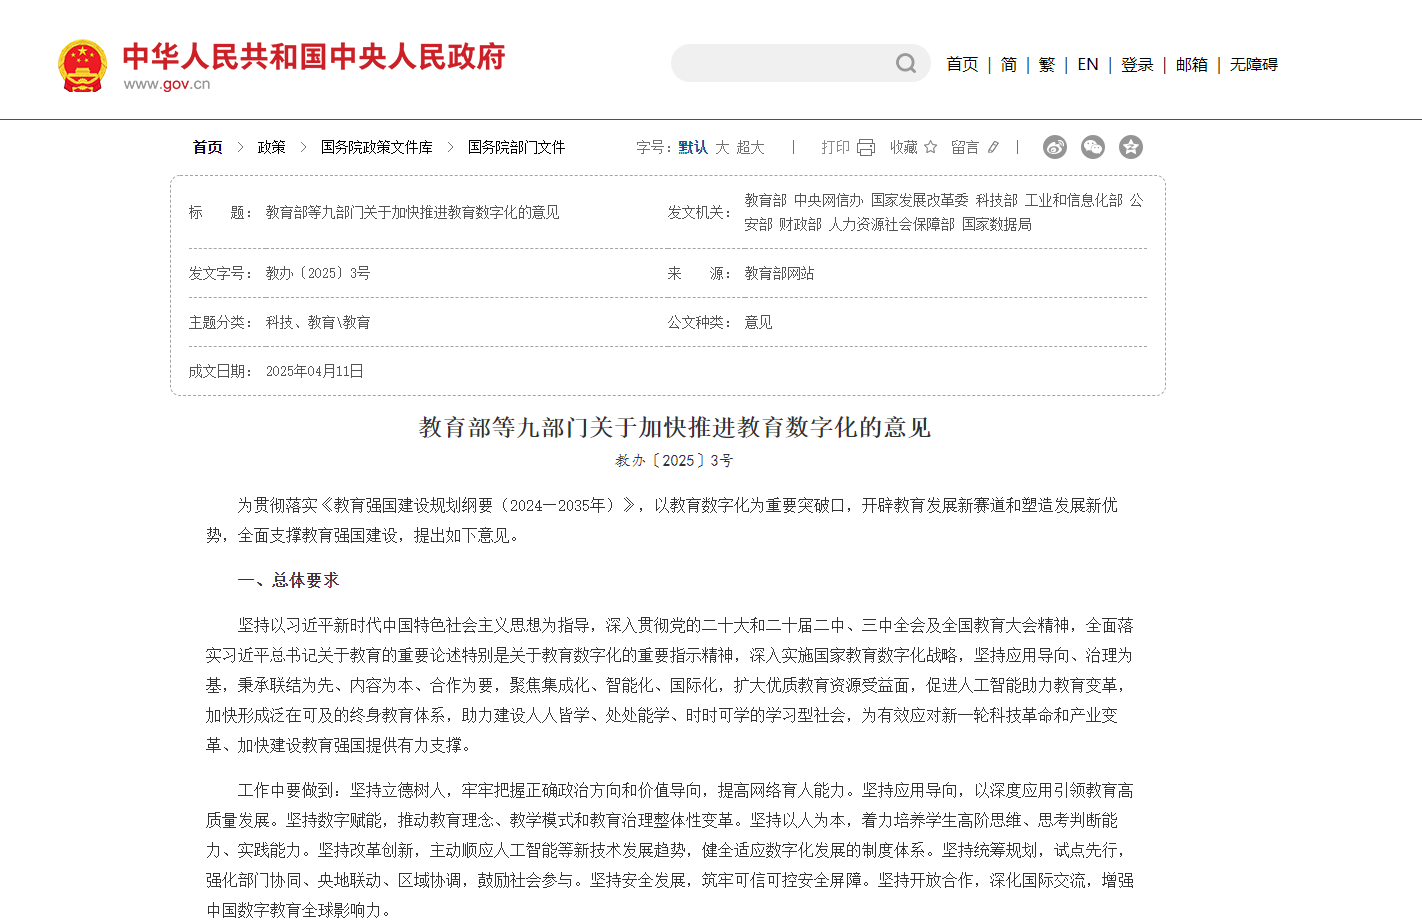Click the 留言 message text
Screen dimensions: 1422x921
[x=965, y=147]
